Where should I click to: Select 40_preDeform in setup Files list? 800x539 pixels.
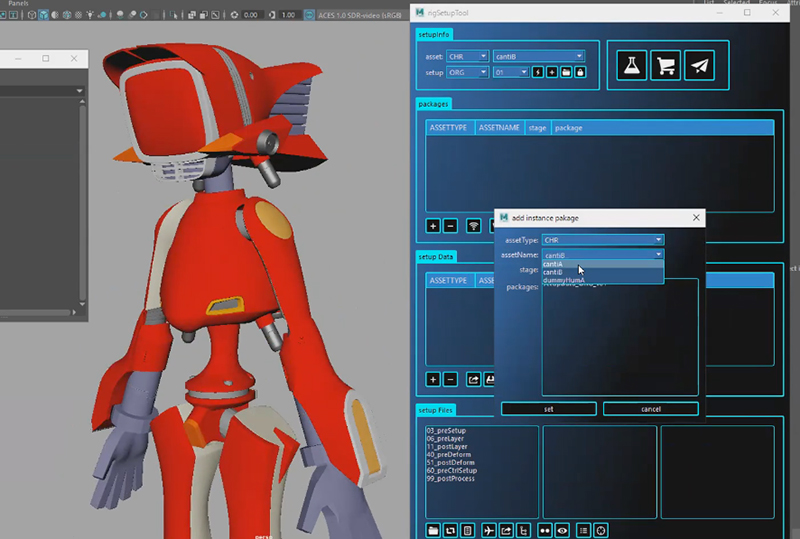(448, 454)
